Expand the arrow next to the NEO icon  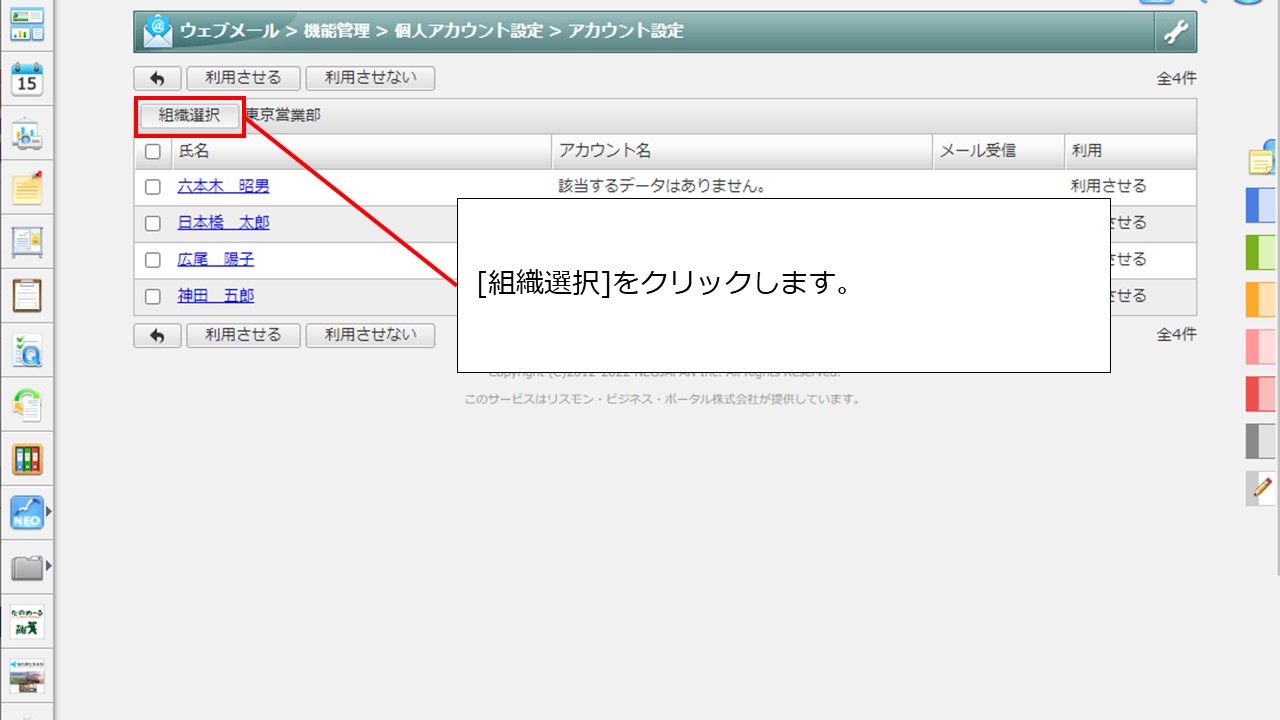[x=48, y=512]
